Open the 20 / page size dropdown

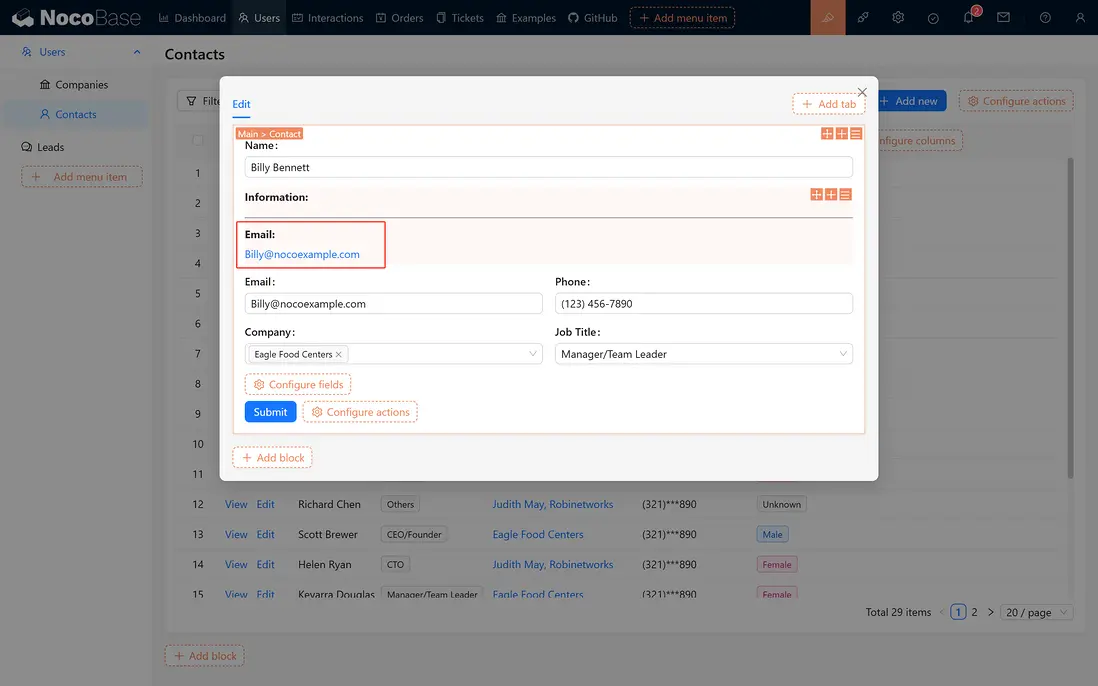[1036, 612]
